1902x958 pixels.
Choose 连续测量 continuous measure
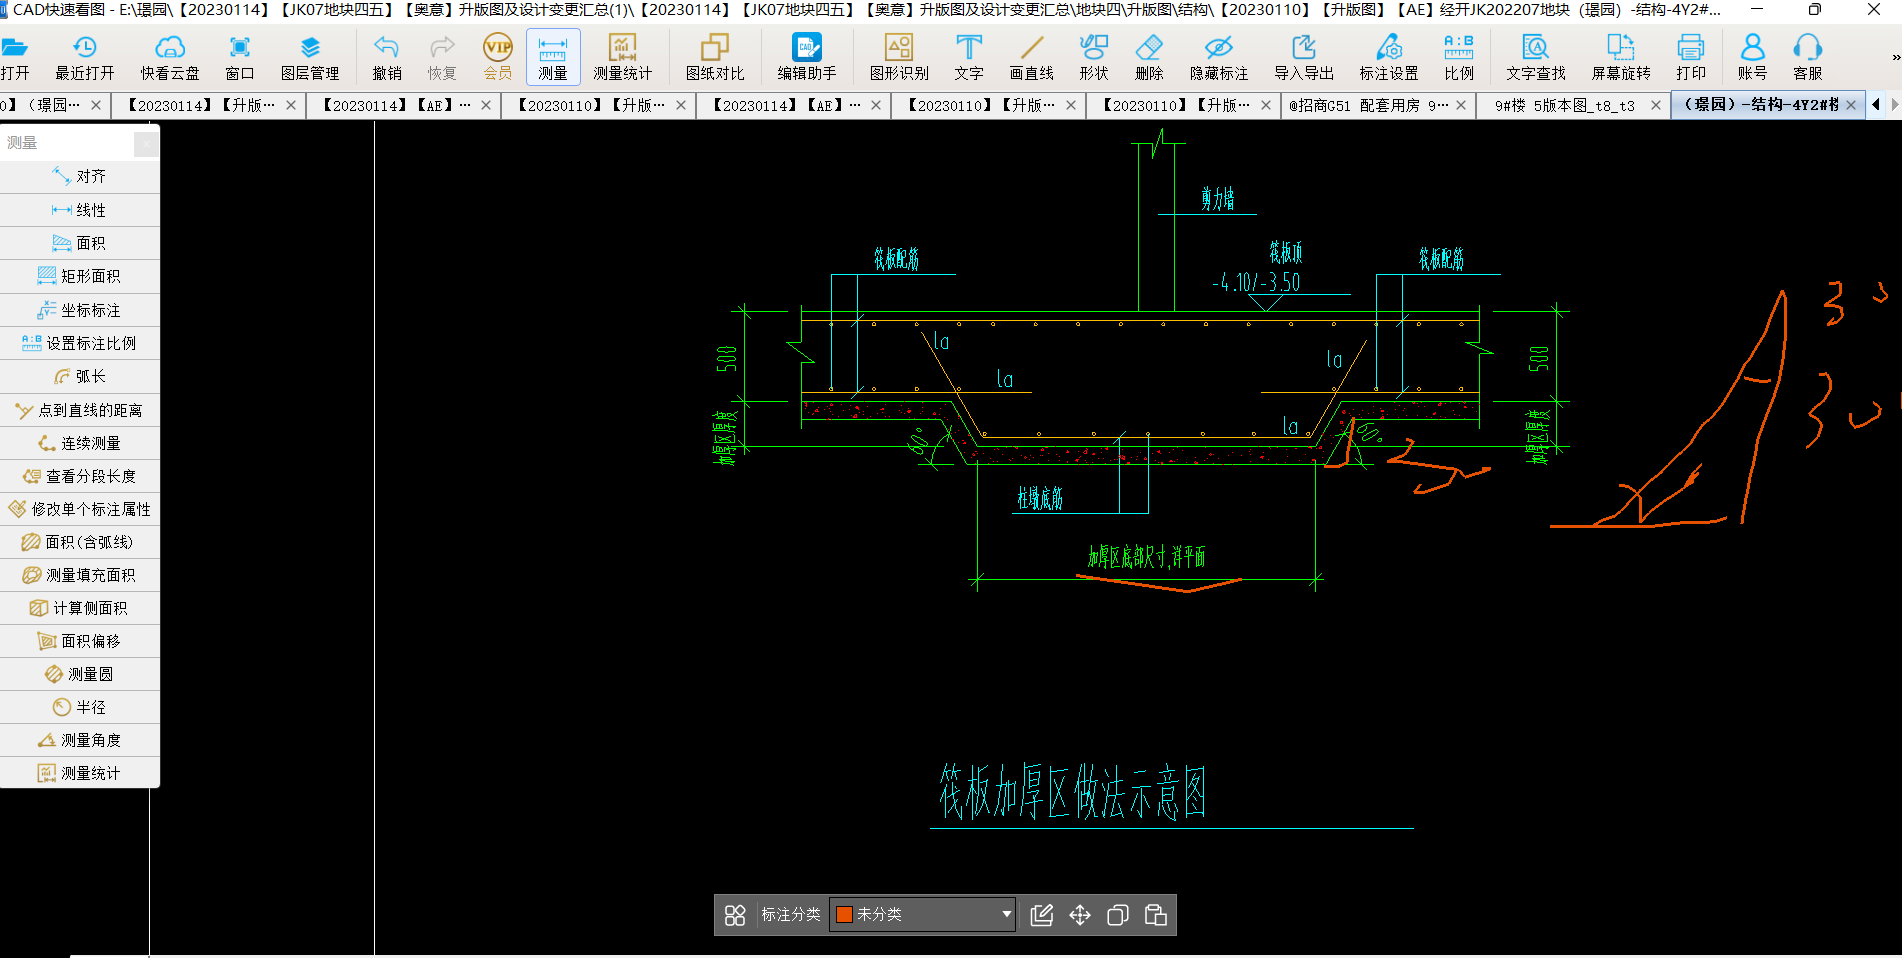[x=80, y=443]
